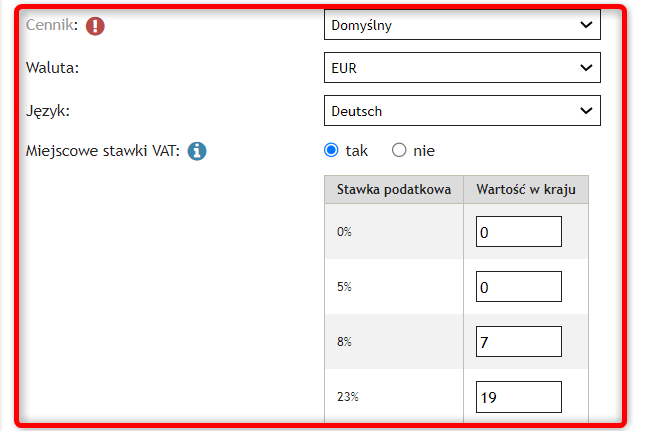The width and height of the screenshot is (656, 431).
Task: Click the value field for 8% tax rate
Action: (519, 342)
